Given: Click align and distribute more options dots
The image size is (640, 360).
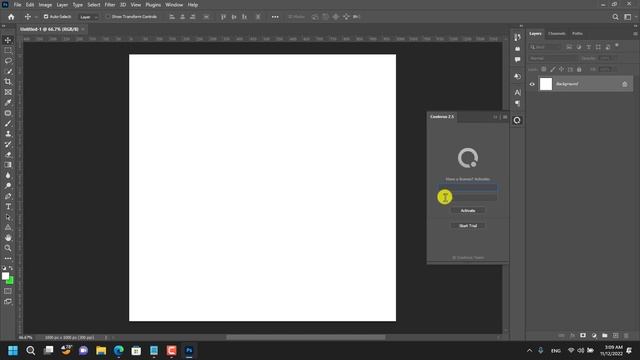Looking at the screenshot, I should click(275, 17).
